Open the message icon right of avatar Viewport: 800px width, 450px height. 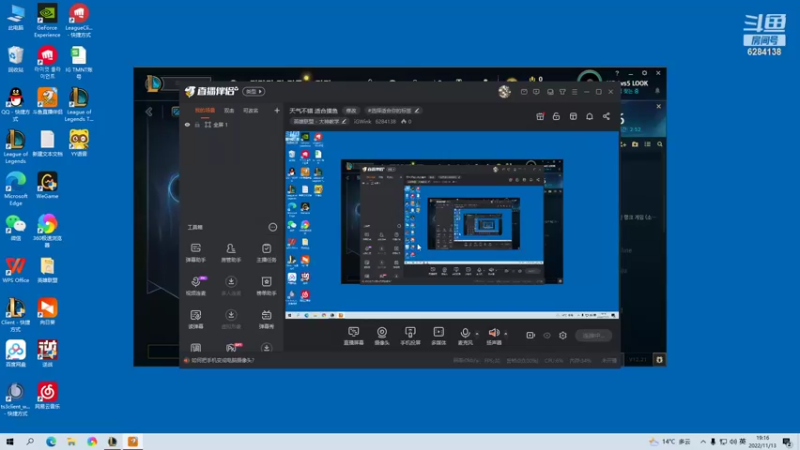tap(524, 92)
